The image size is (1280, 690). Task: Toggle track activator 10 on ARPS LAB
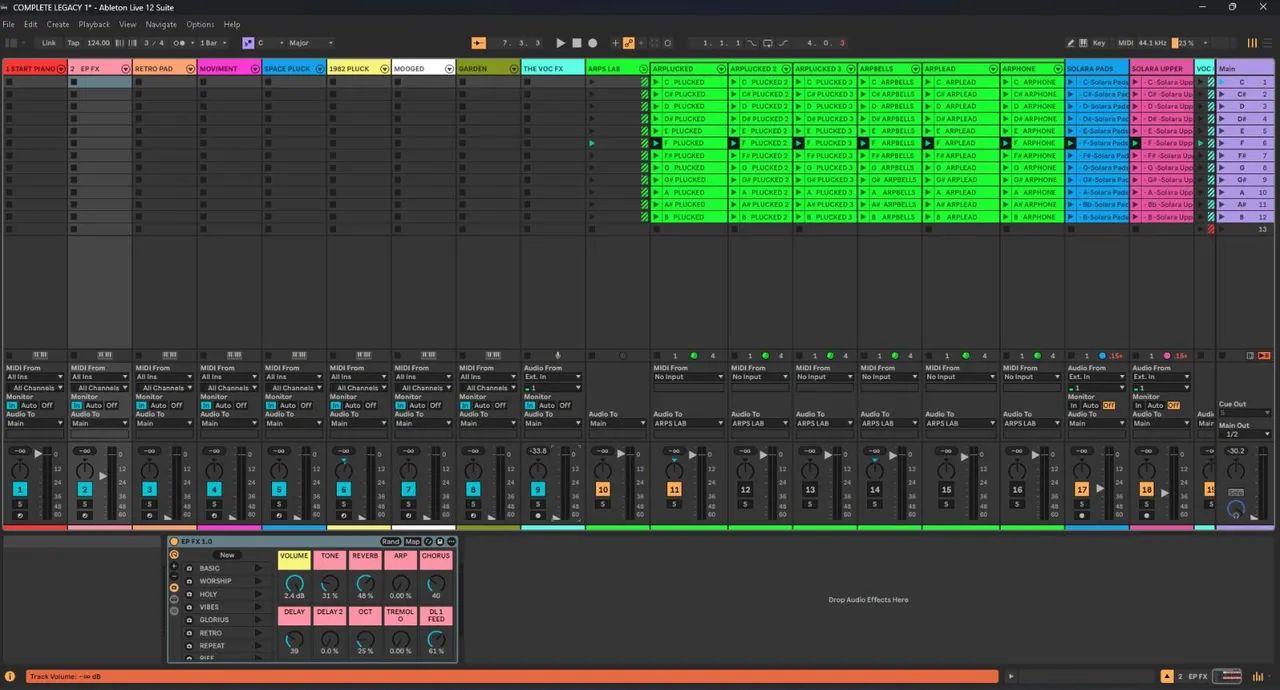[x=603, y=489]
